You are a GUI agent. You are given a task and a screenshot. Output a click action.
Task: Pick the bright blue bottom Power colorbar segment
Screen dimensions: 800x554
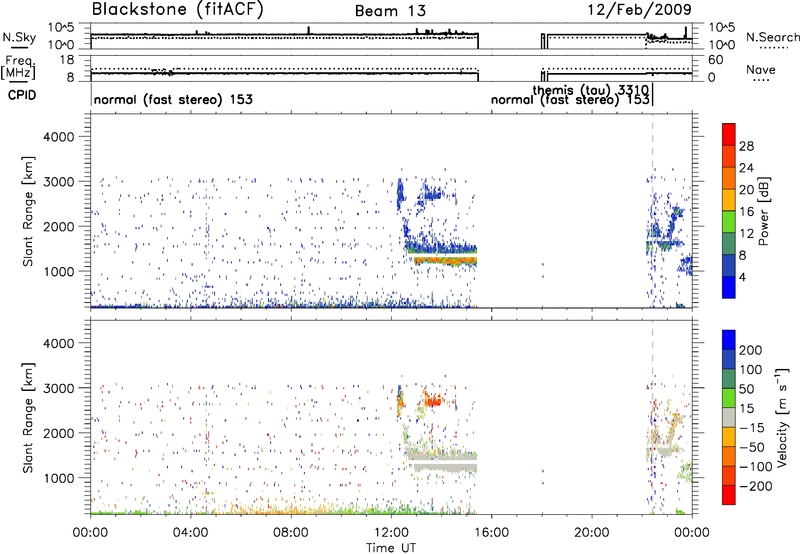729,287
